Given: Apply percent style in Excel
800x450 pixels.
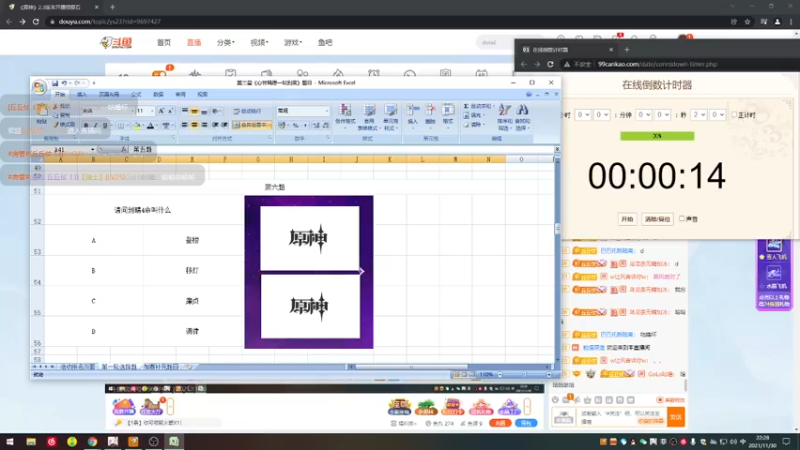Looking at the screenshot, I should (x=295, y=125).
